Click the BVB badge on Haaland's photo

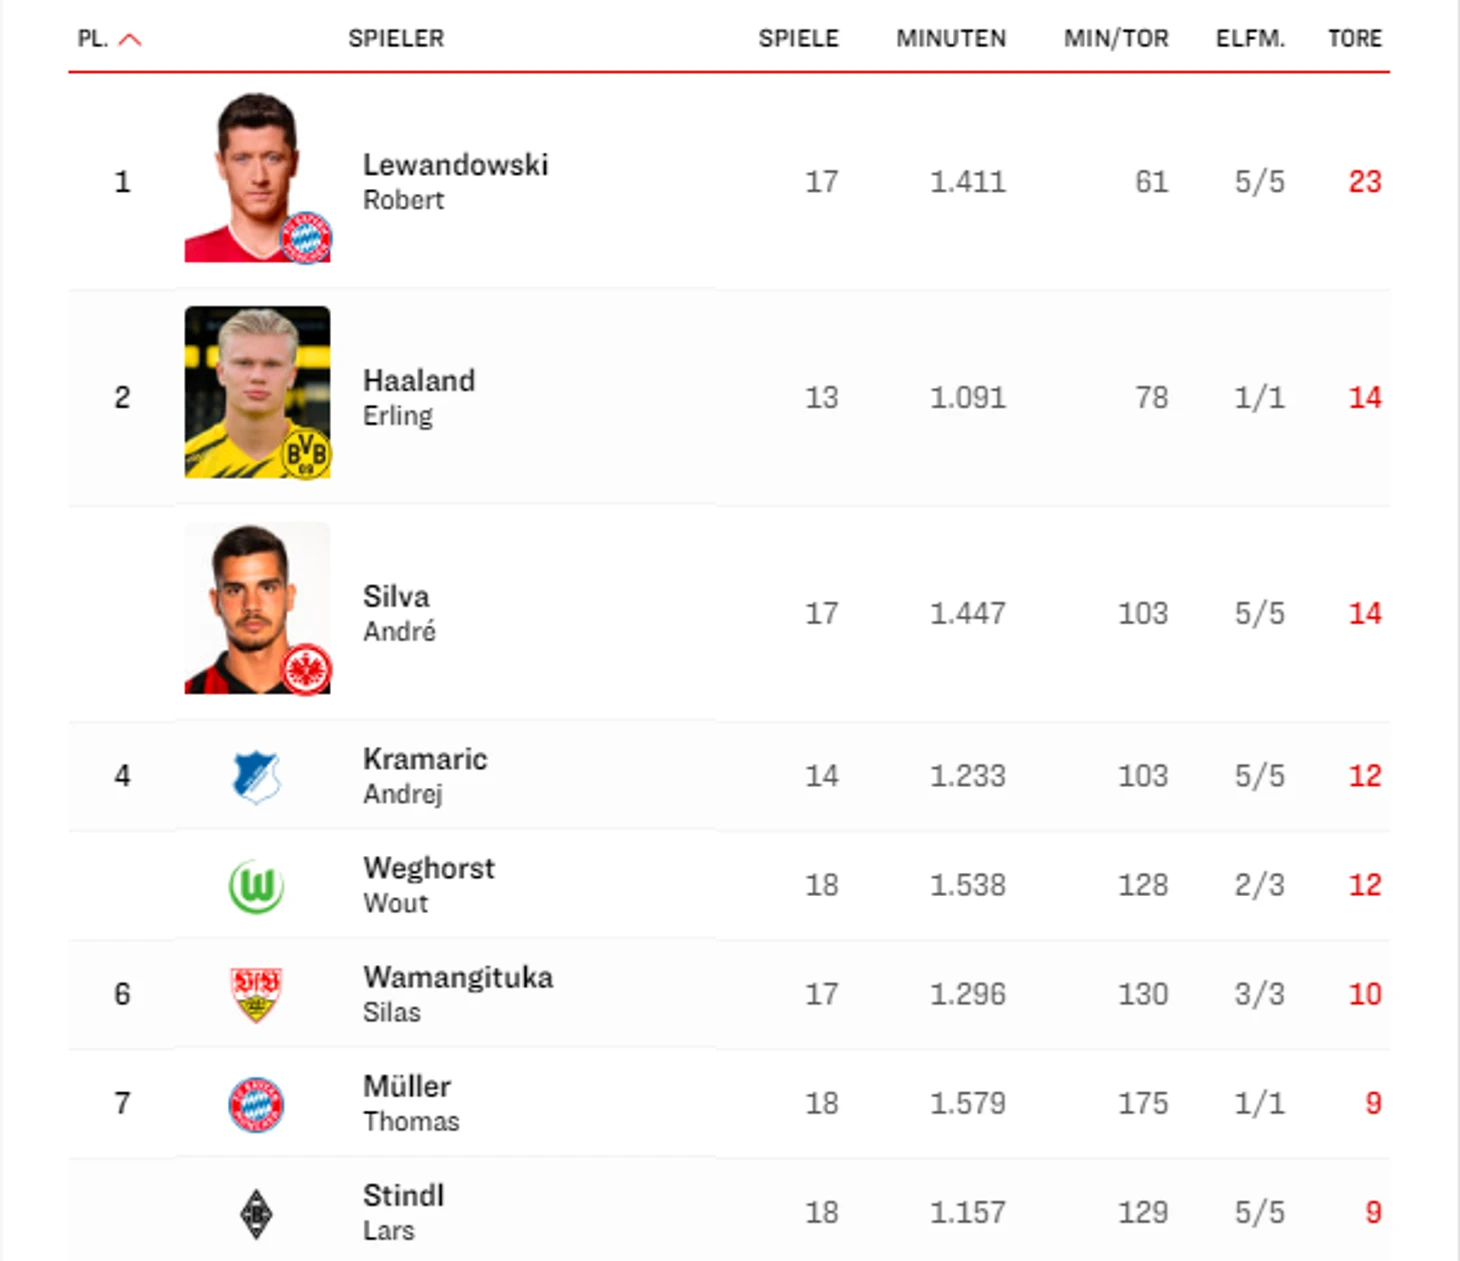click(305, 454)
